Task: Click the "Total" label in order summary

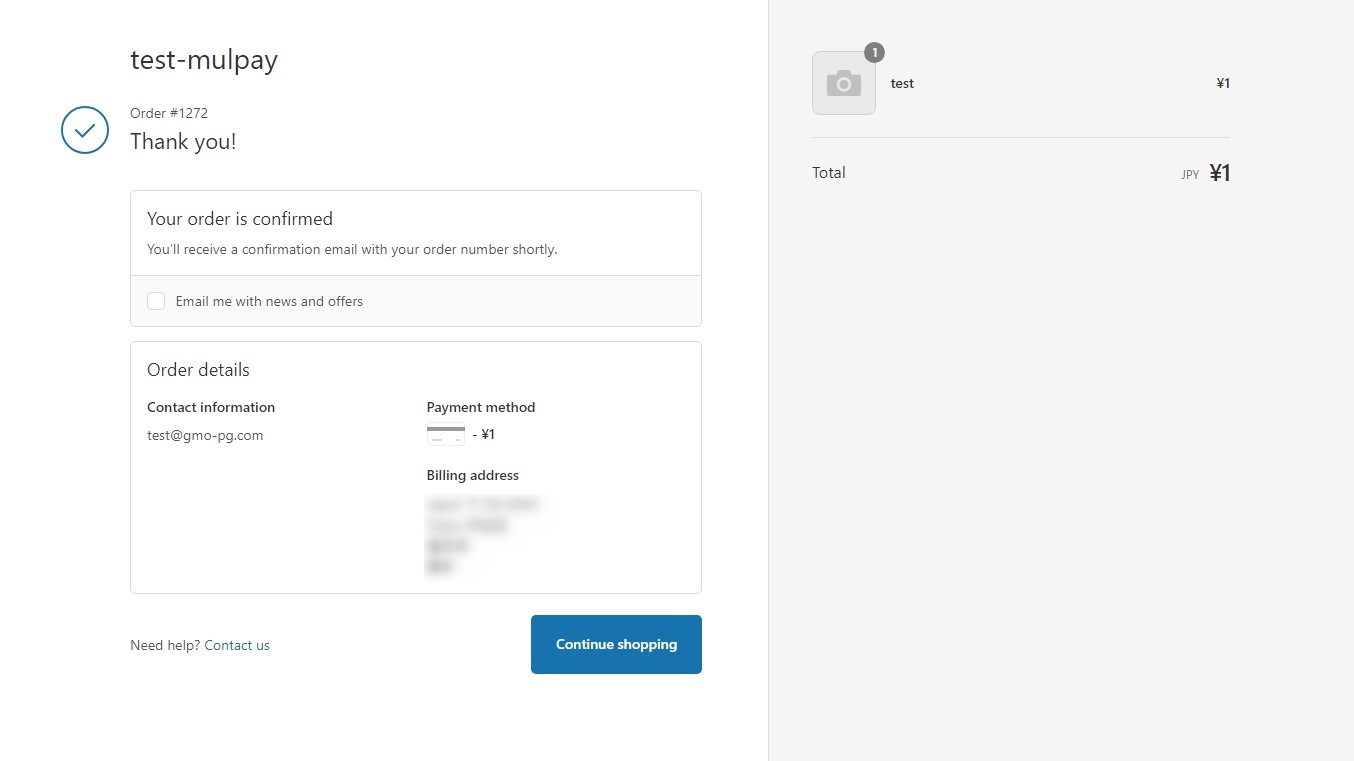Action: coord(829,173)
